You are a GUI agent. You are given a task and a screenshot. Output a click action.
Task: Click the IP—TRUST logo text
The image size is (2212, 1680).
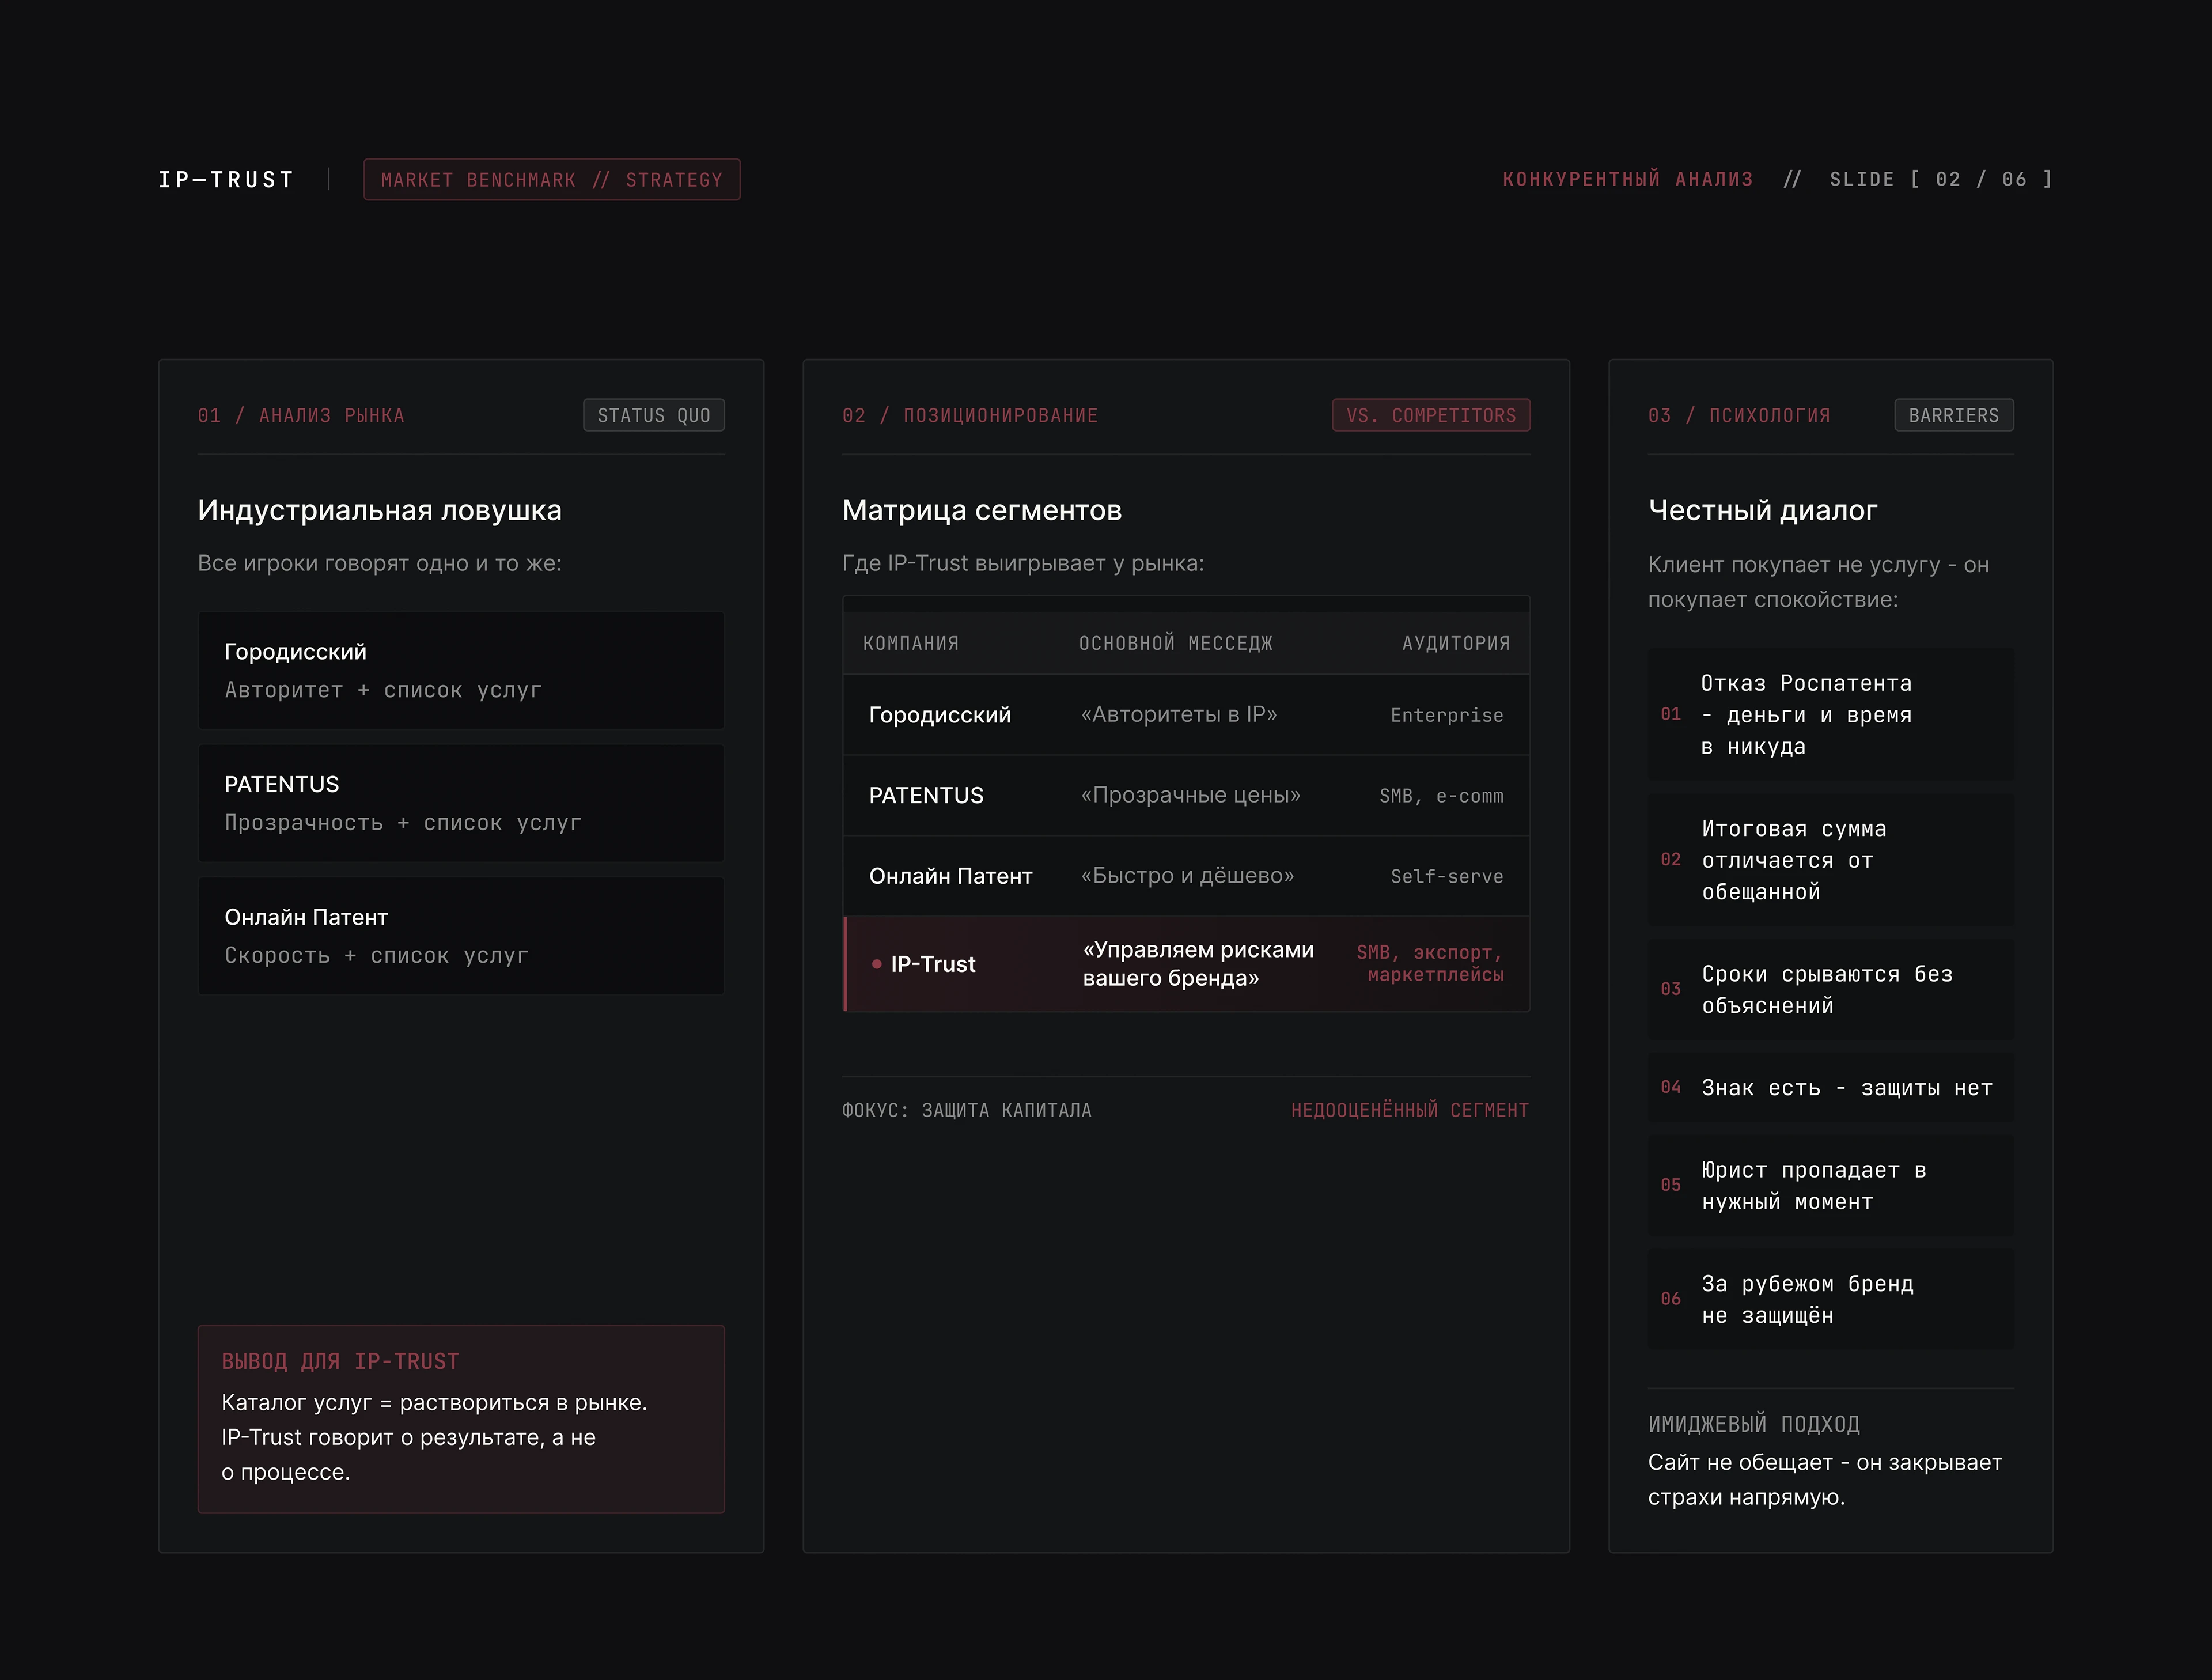[227, 180]
